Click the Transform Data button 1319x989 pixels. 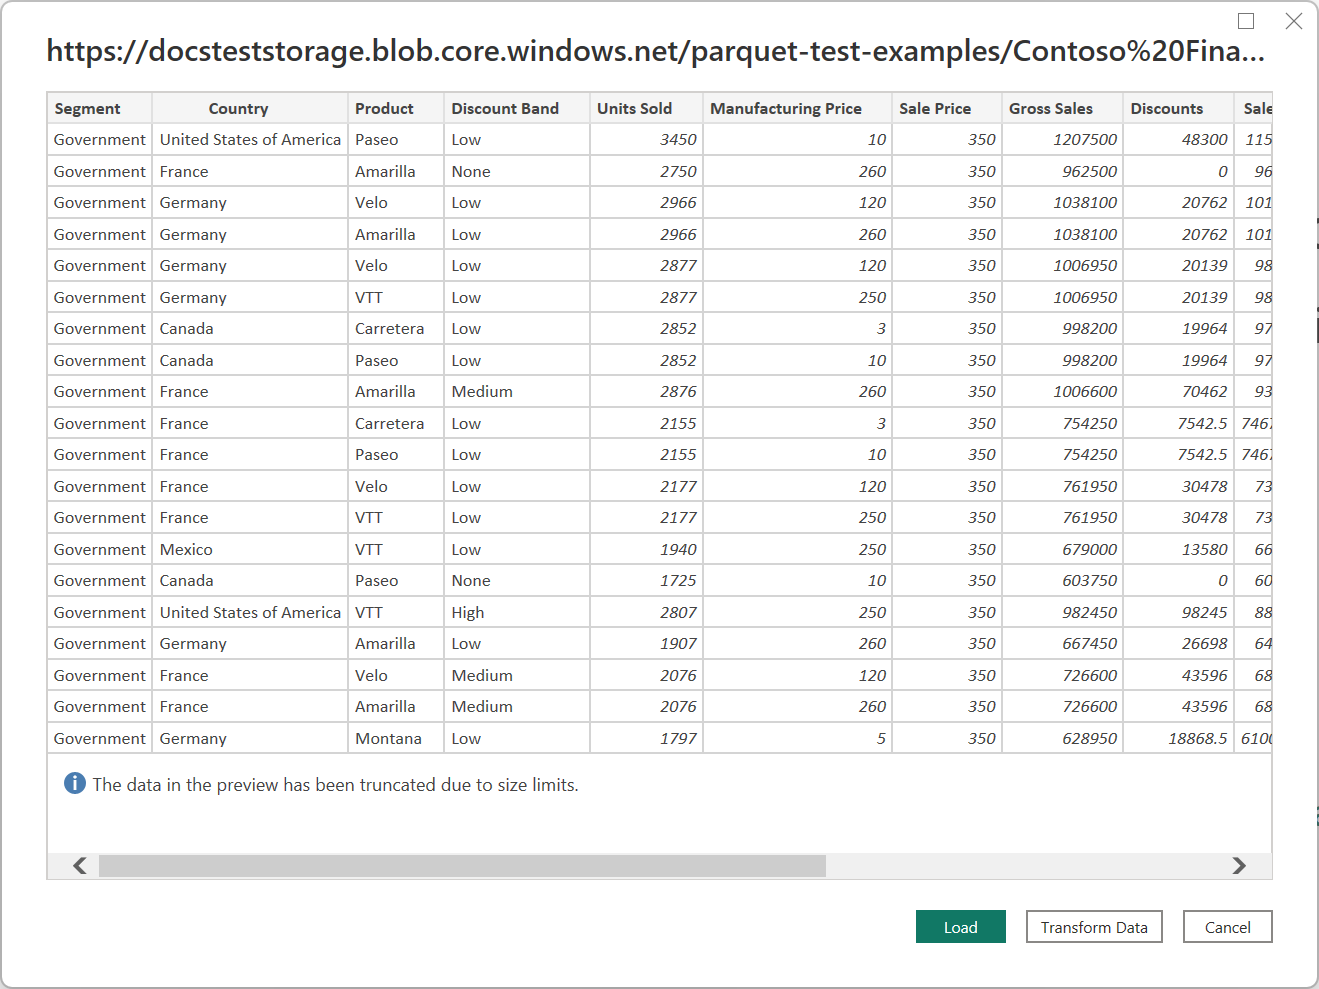[1093, 927]
